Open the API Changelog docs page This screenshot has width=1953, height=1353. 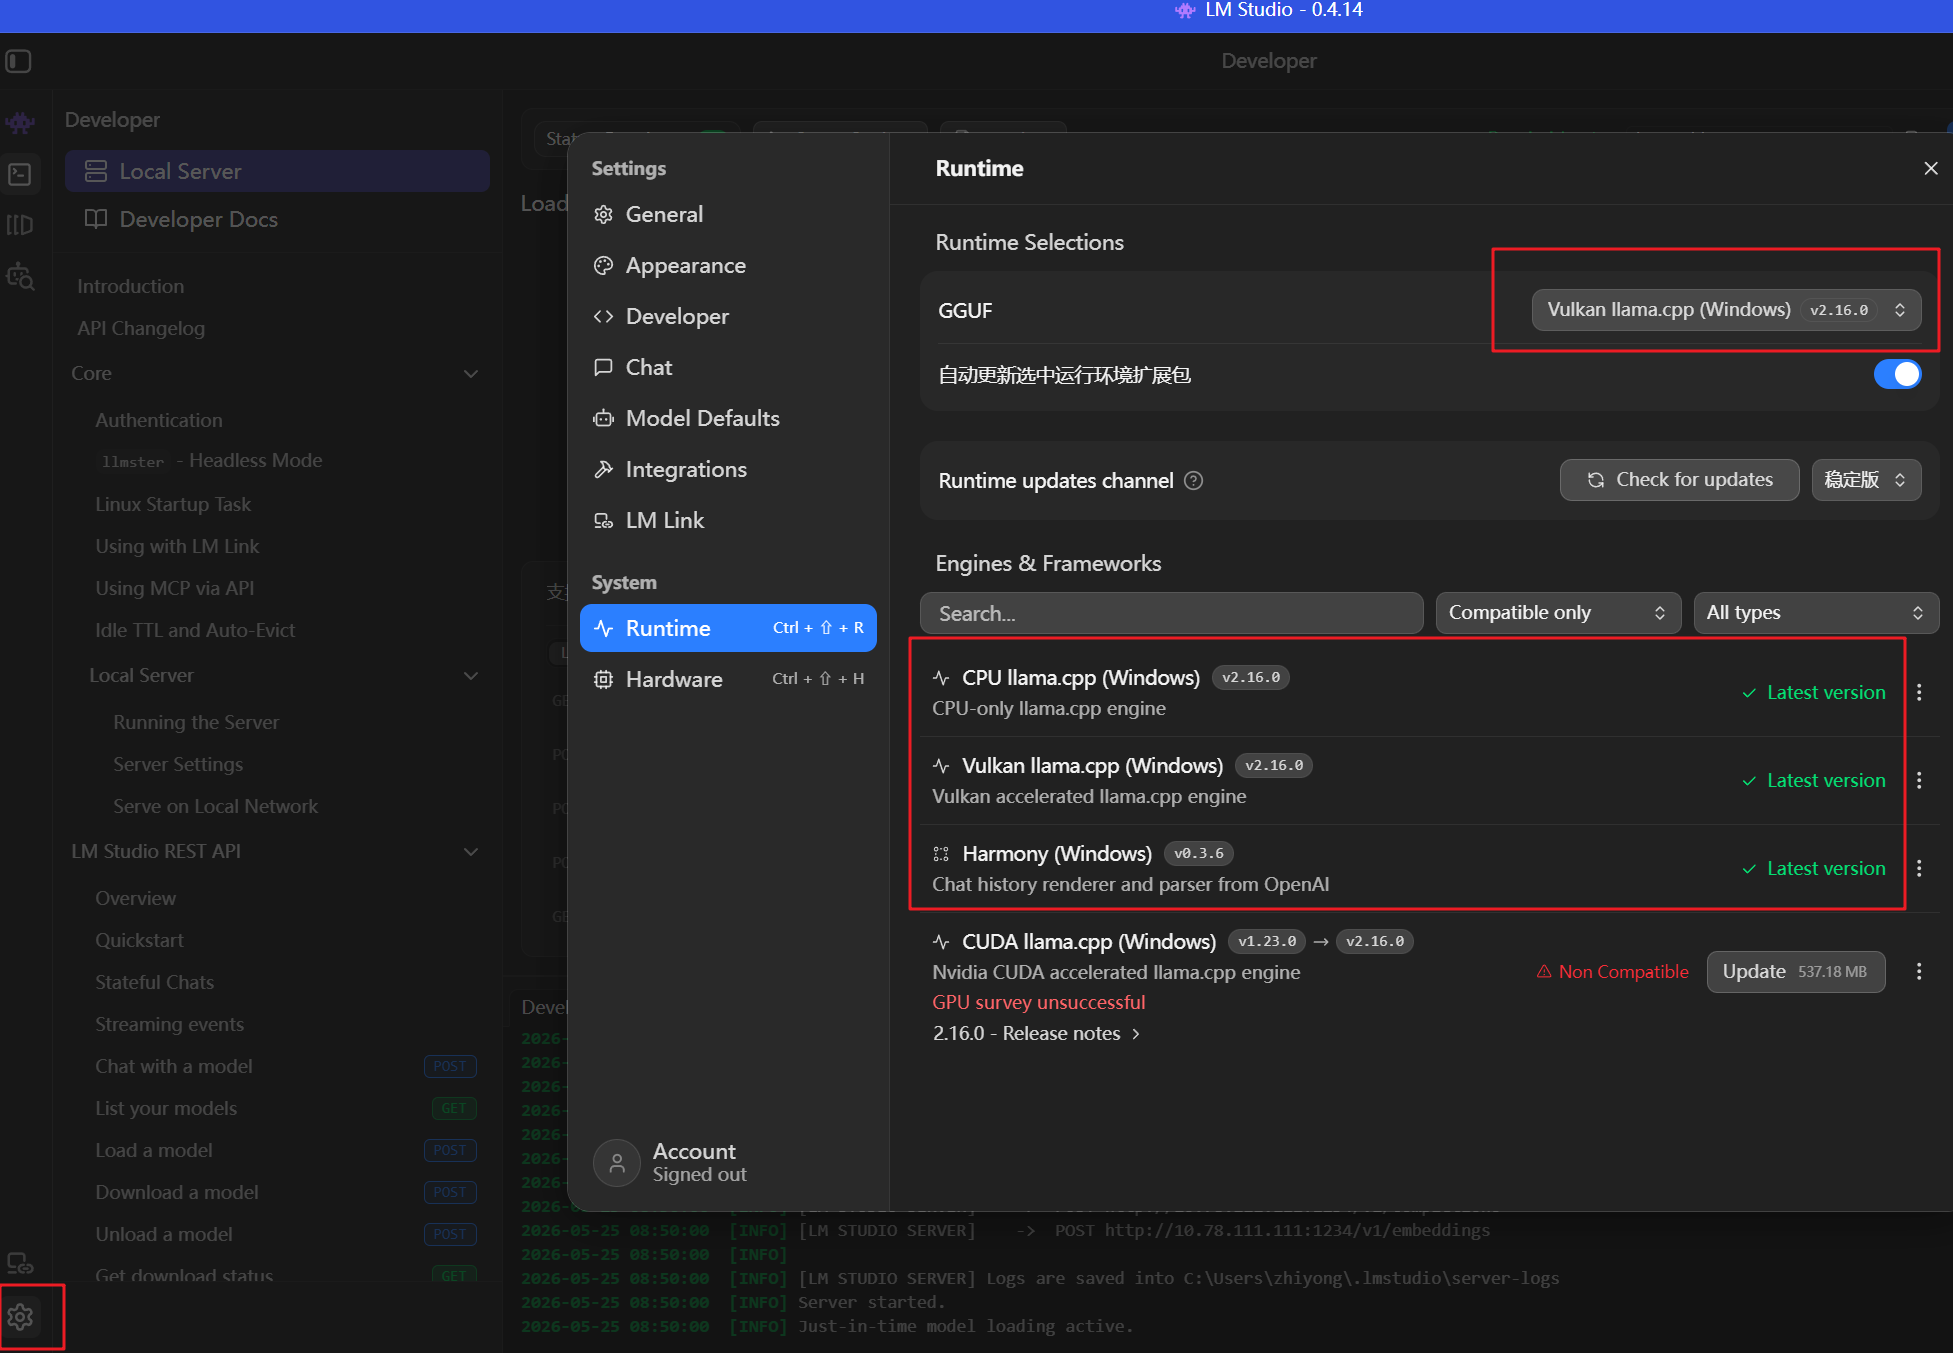(141, 328)
